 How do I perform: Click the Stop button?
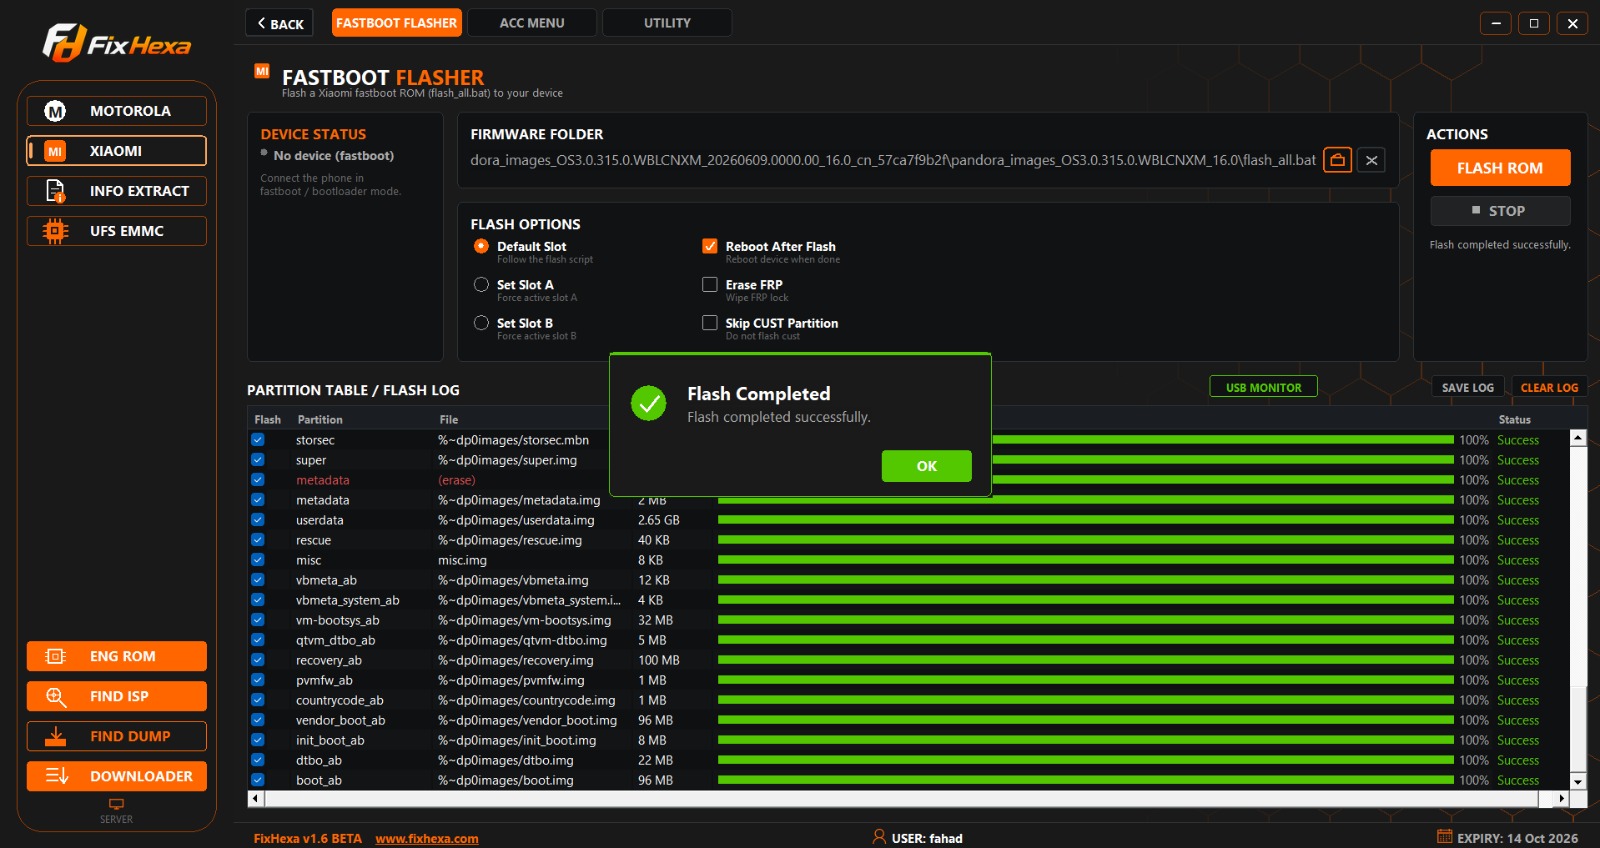click(1500, 211)
